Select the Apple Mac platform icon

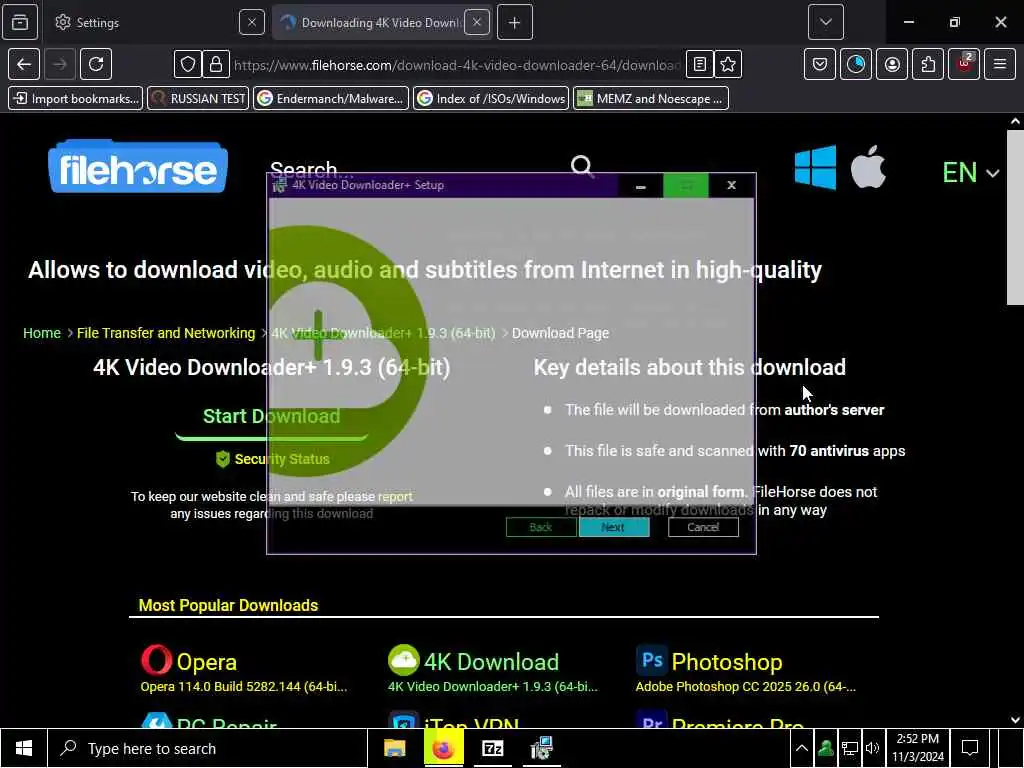click(x=868, y=167)
